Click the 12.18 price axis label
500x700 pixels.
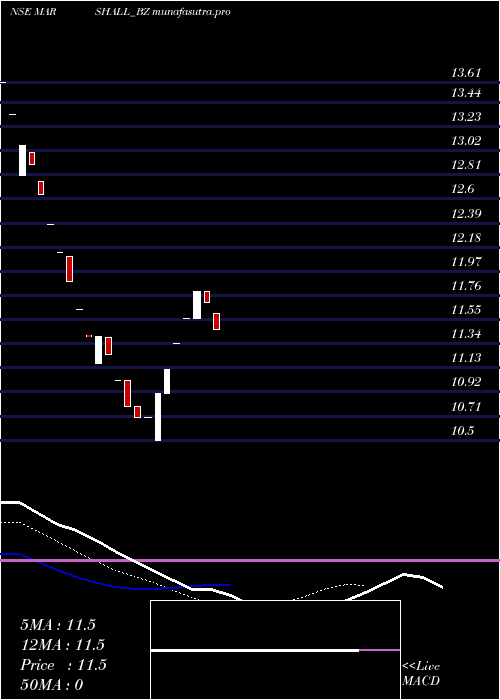[x=466, y=238]
